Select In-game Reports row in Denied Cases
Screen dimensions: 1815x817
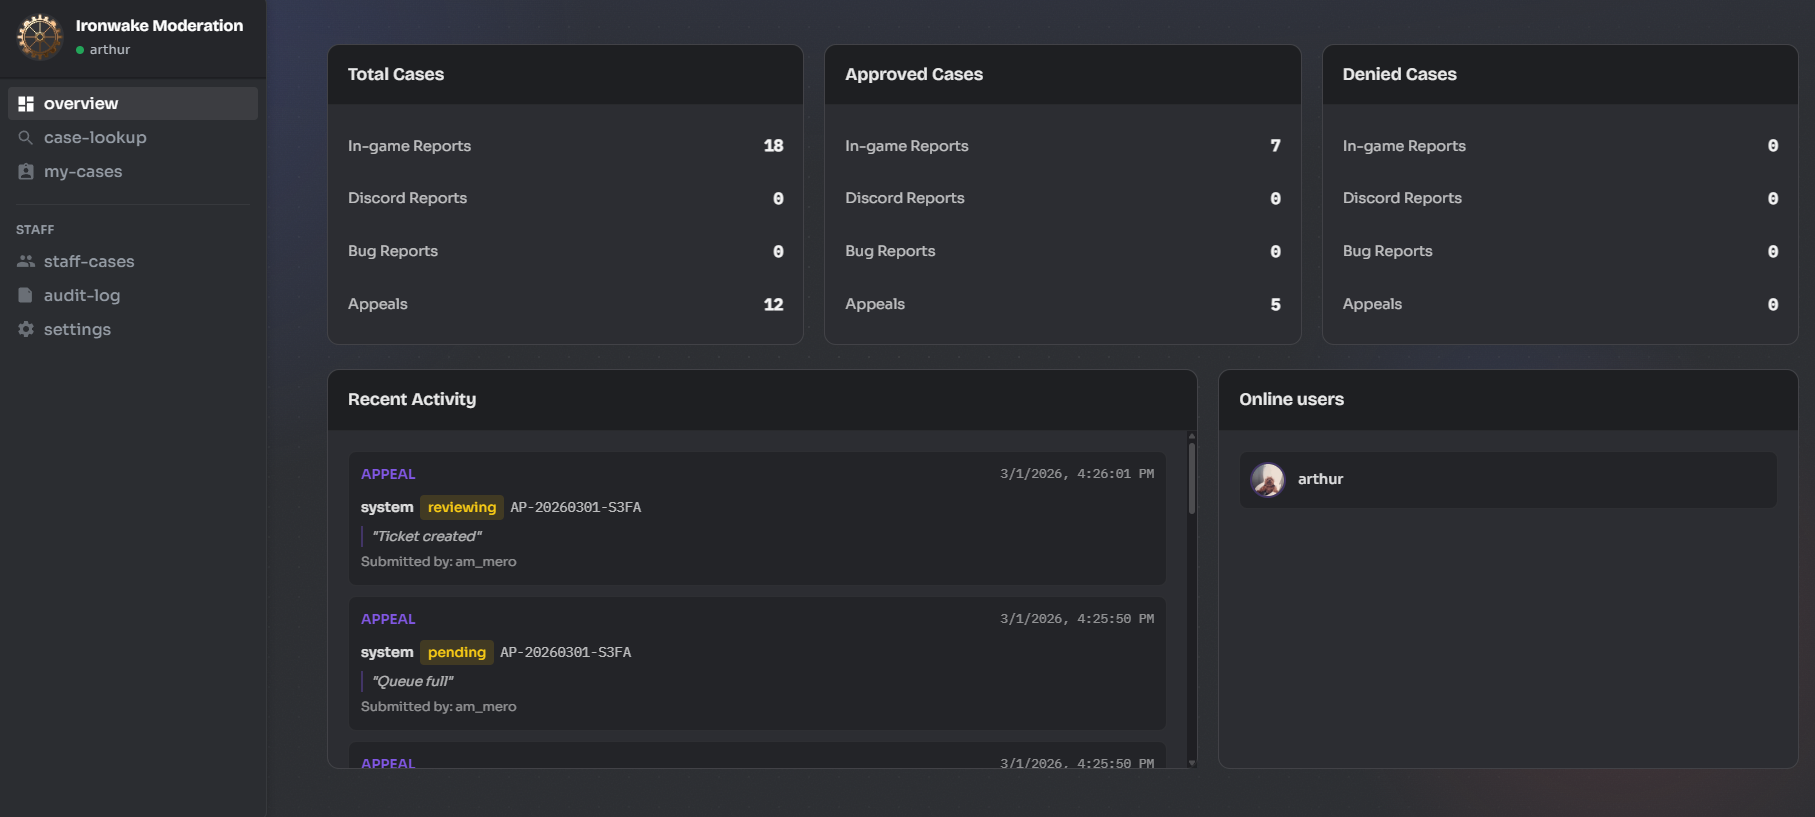coord(1560,146)
